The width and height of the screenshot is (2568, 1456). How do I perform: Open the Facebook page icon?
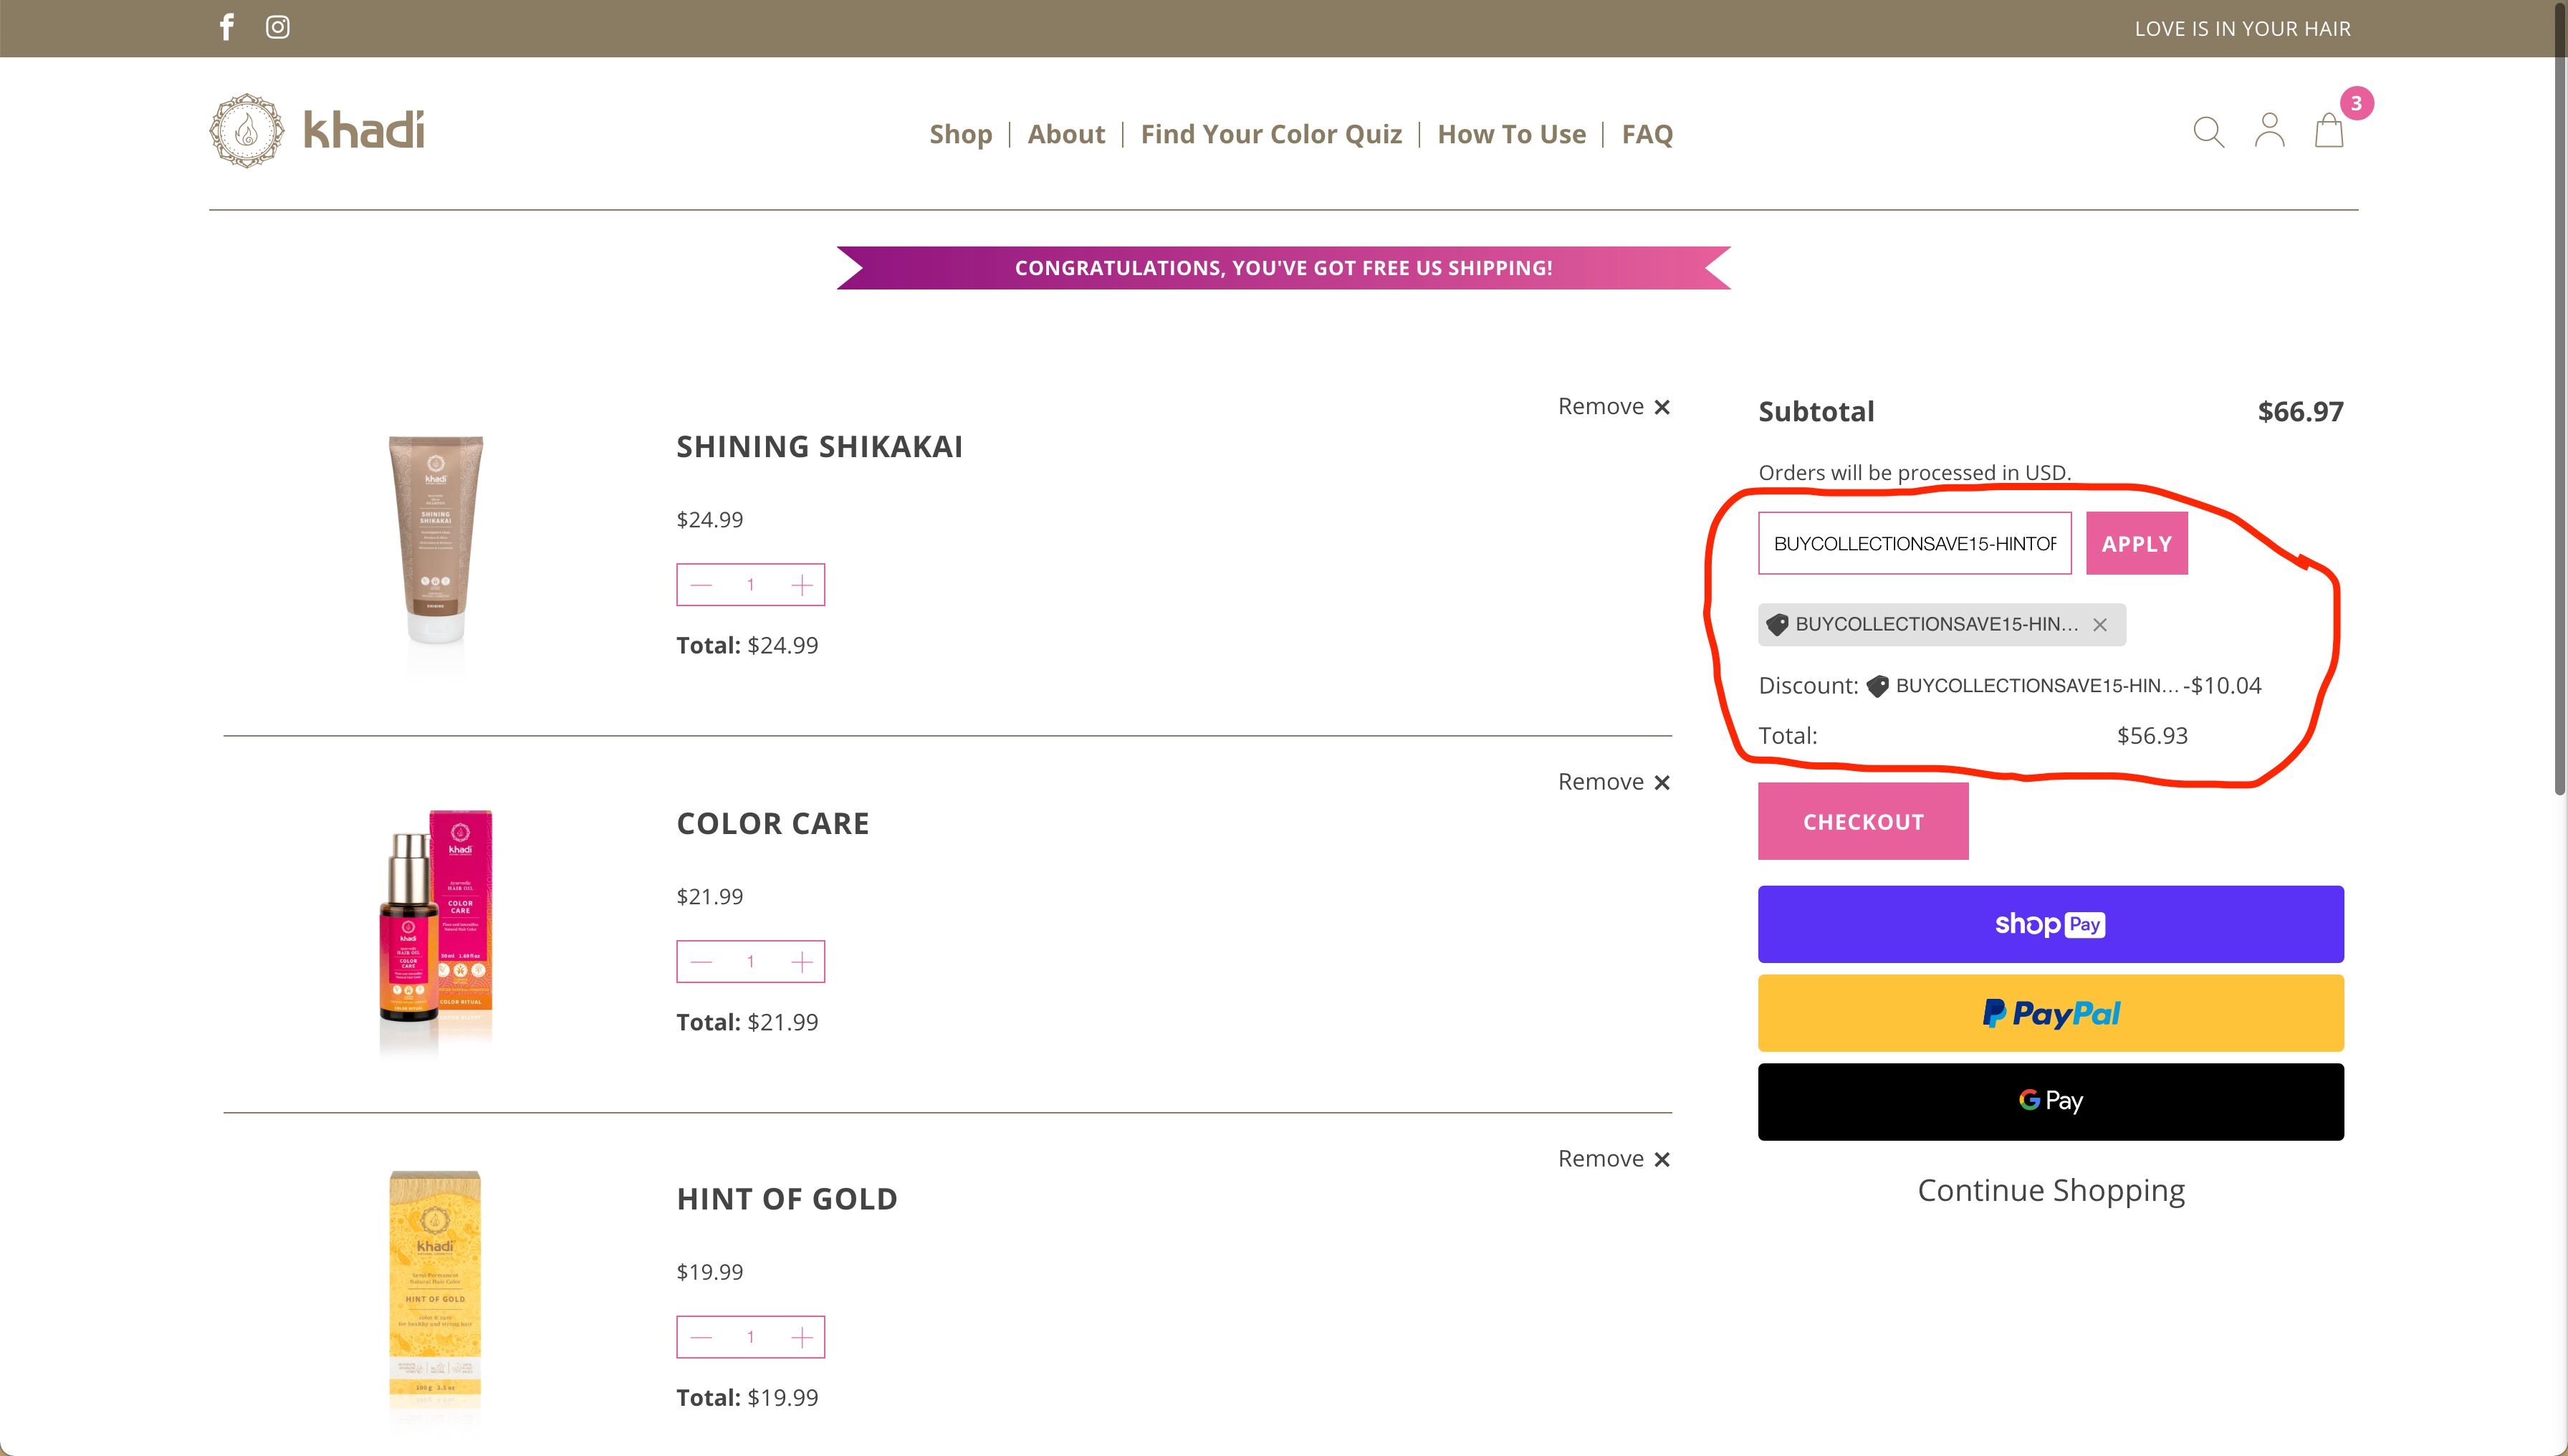click(x=227, y=27)
